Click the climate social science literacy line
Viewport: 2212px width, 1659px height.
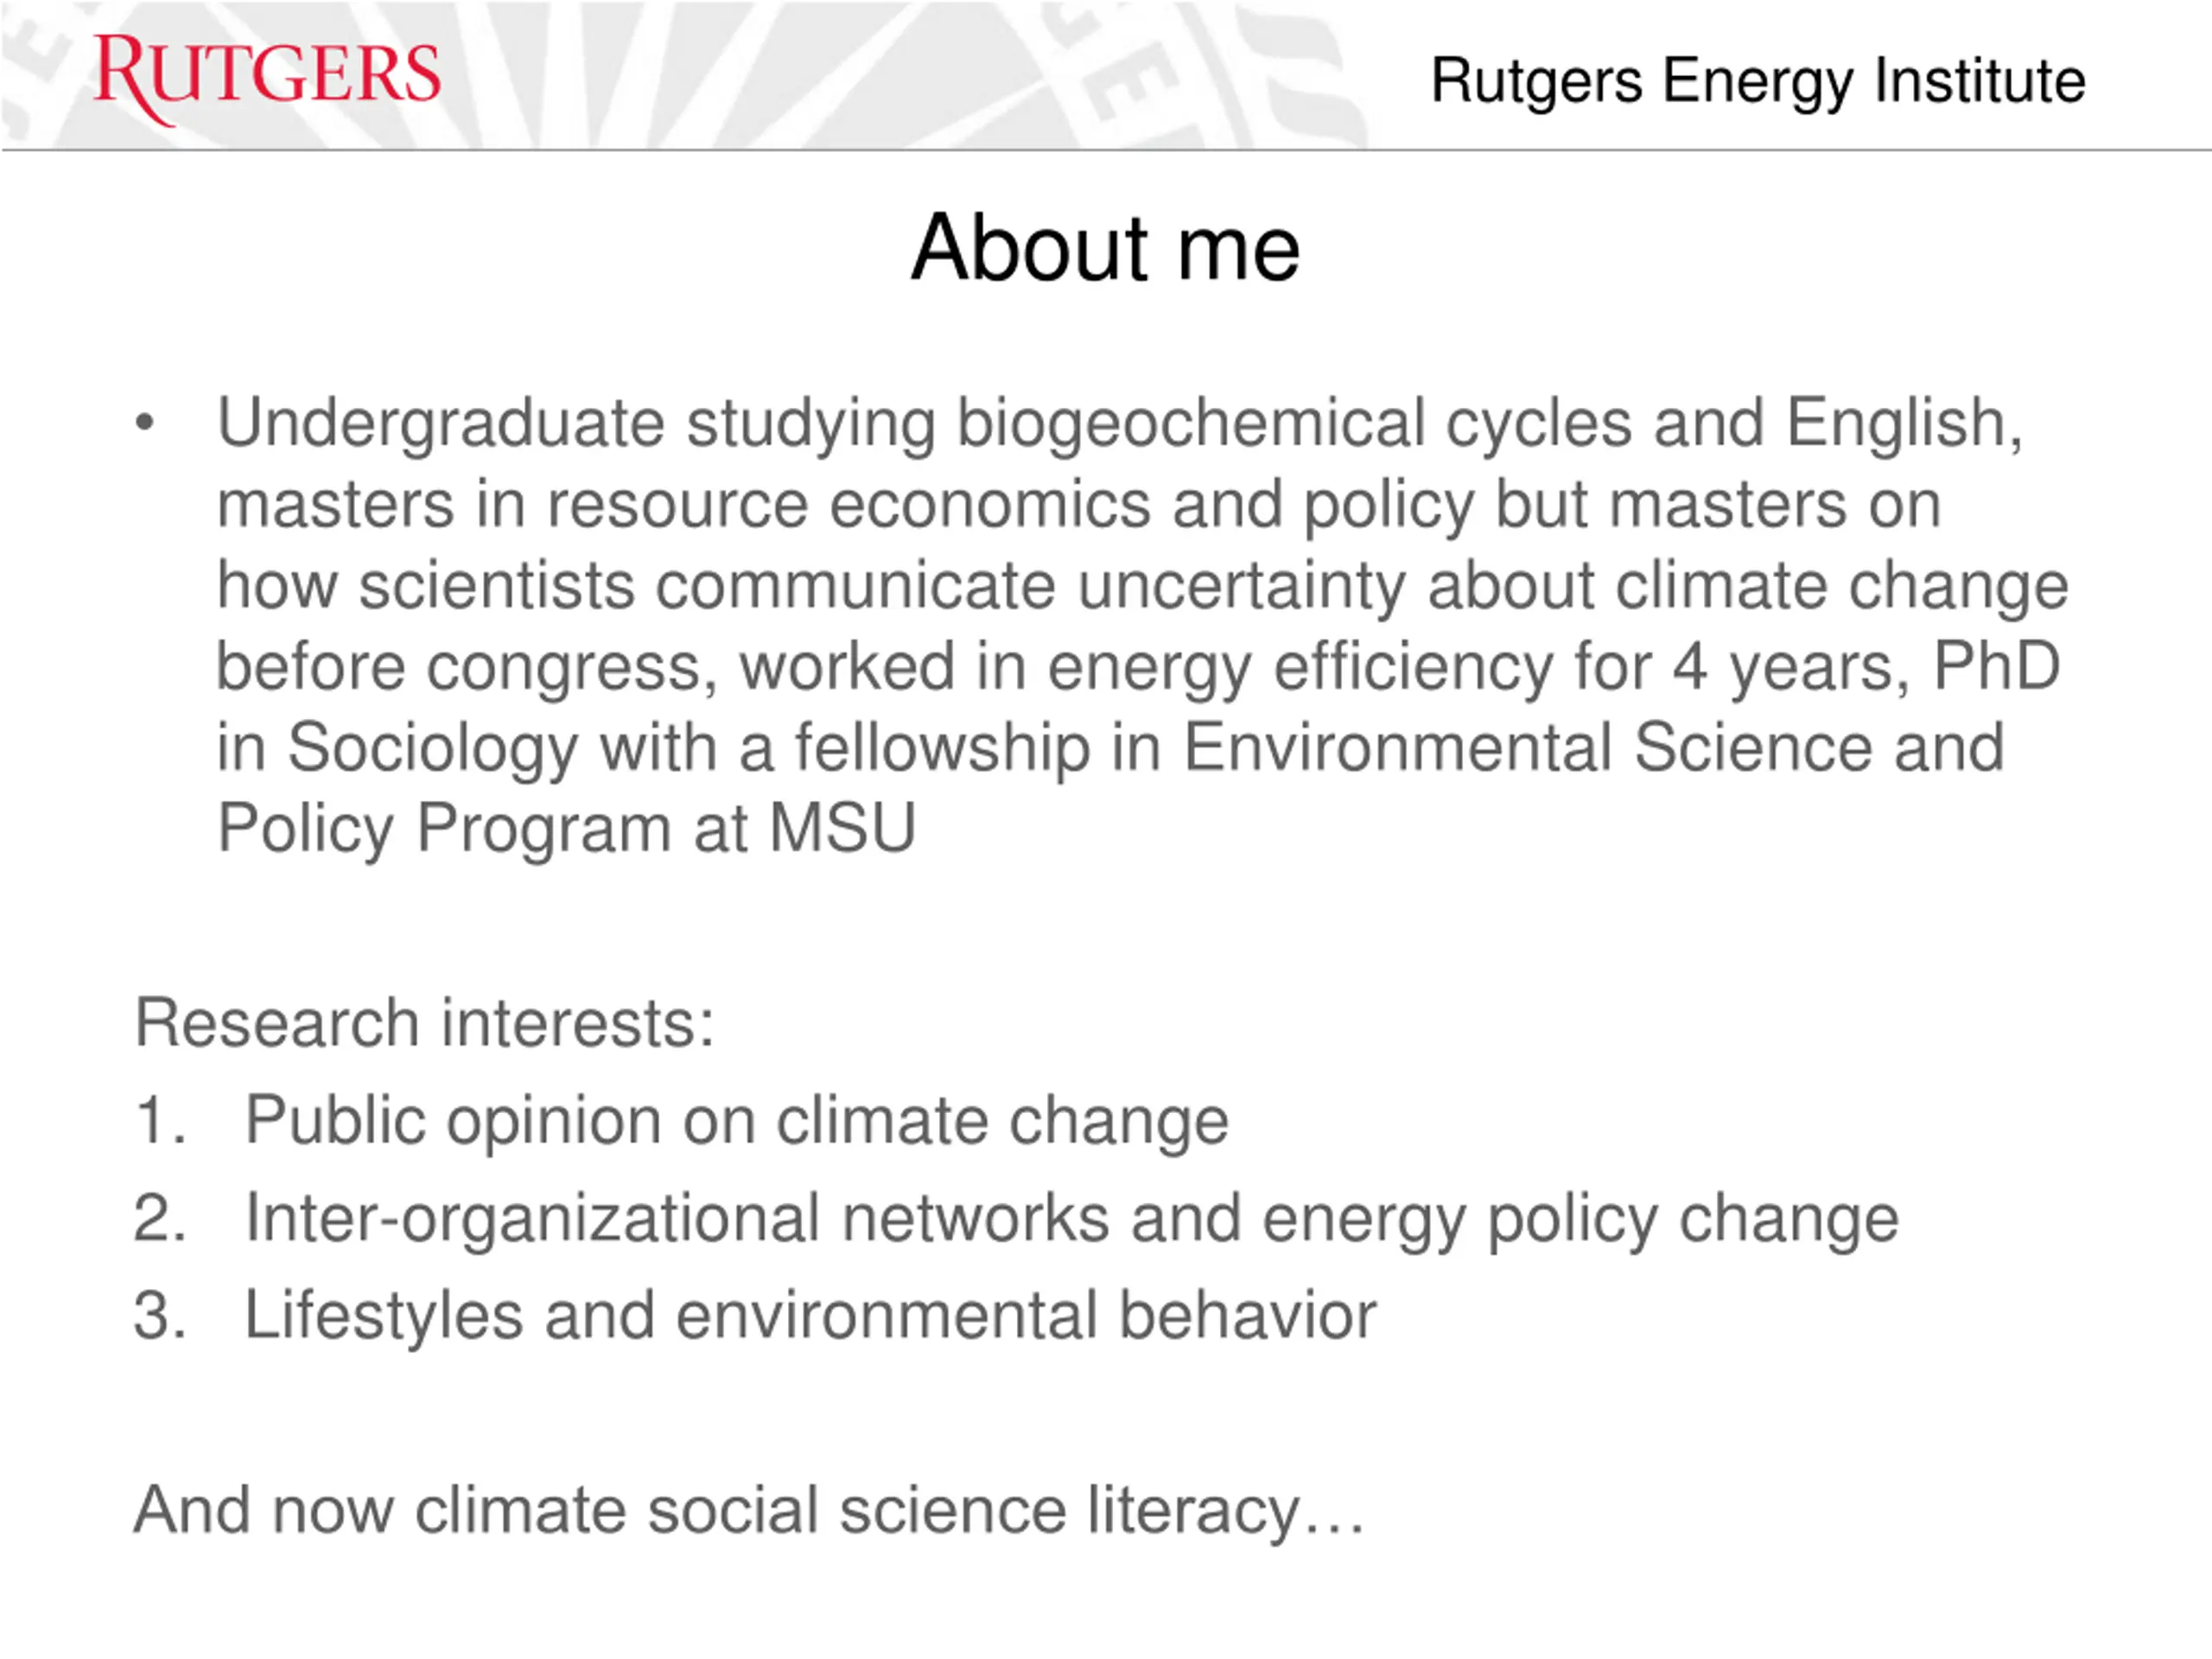(750, 1511)
